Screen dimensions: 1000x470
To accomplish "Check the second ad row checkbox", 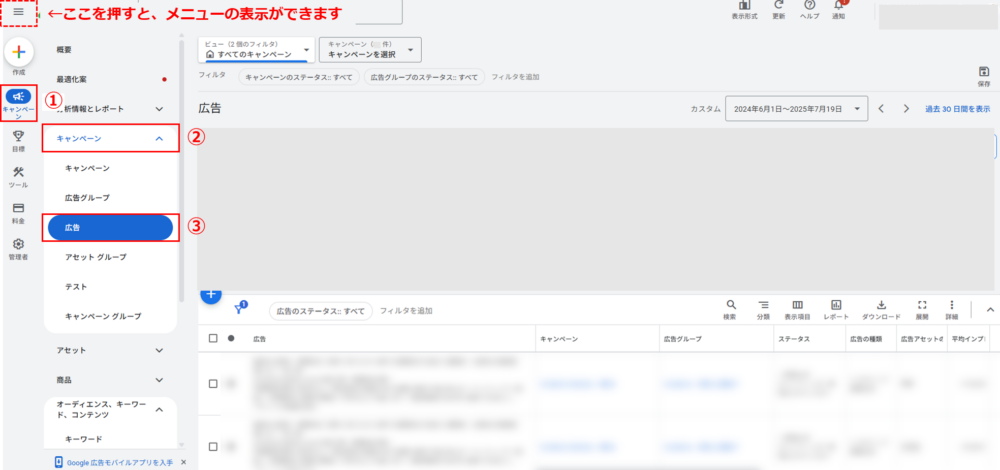I will pyautogui.click(x=212, y=446).
